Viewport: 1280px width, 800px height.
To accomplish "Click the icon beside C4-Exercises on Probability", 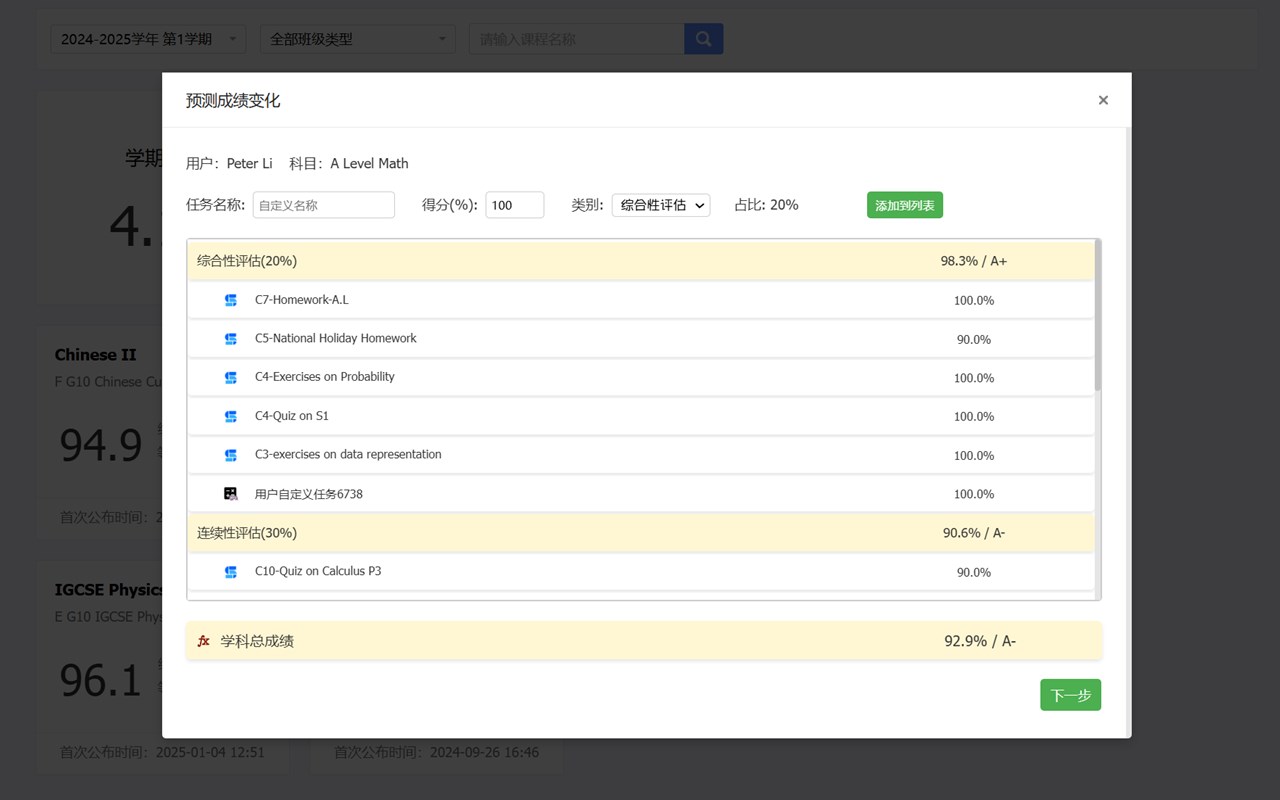I will (x=231, y=377).
